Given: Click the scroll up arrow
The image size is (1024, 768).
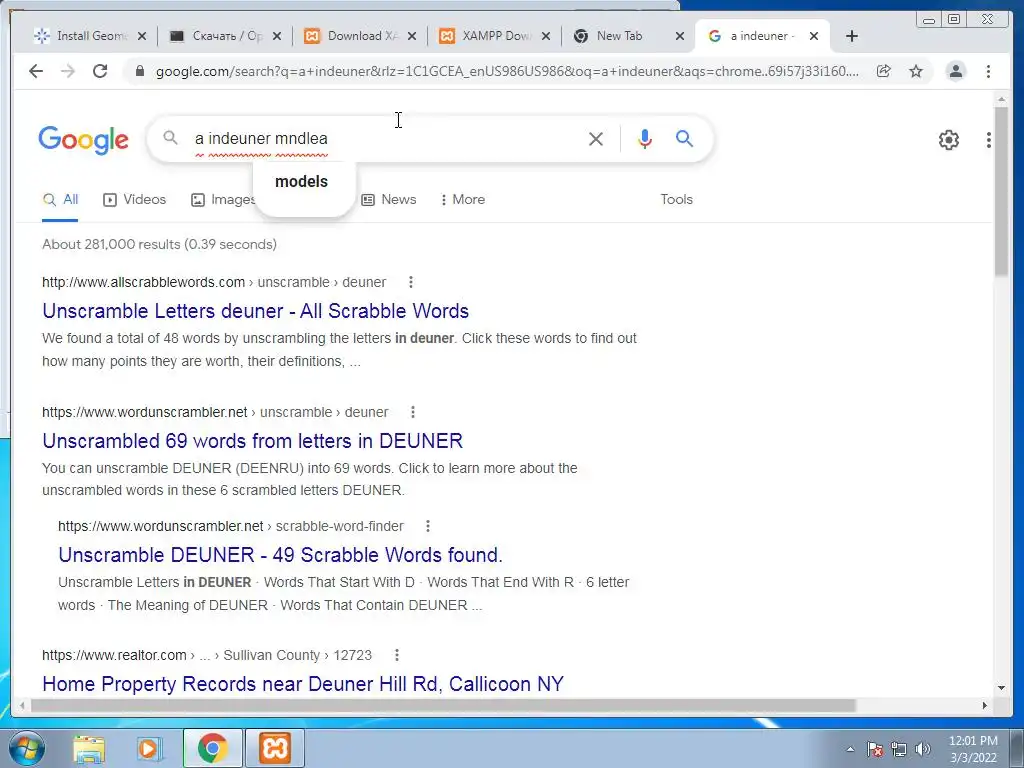Looking at the screenshot, I should point(1002,99).
